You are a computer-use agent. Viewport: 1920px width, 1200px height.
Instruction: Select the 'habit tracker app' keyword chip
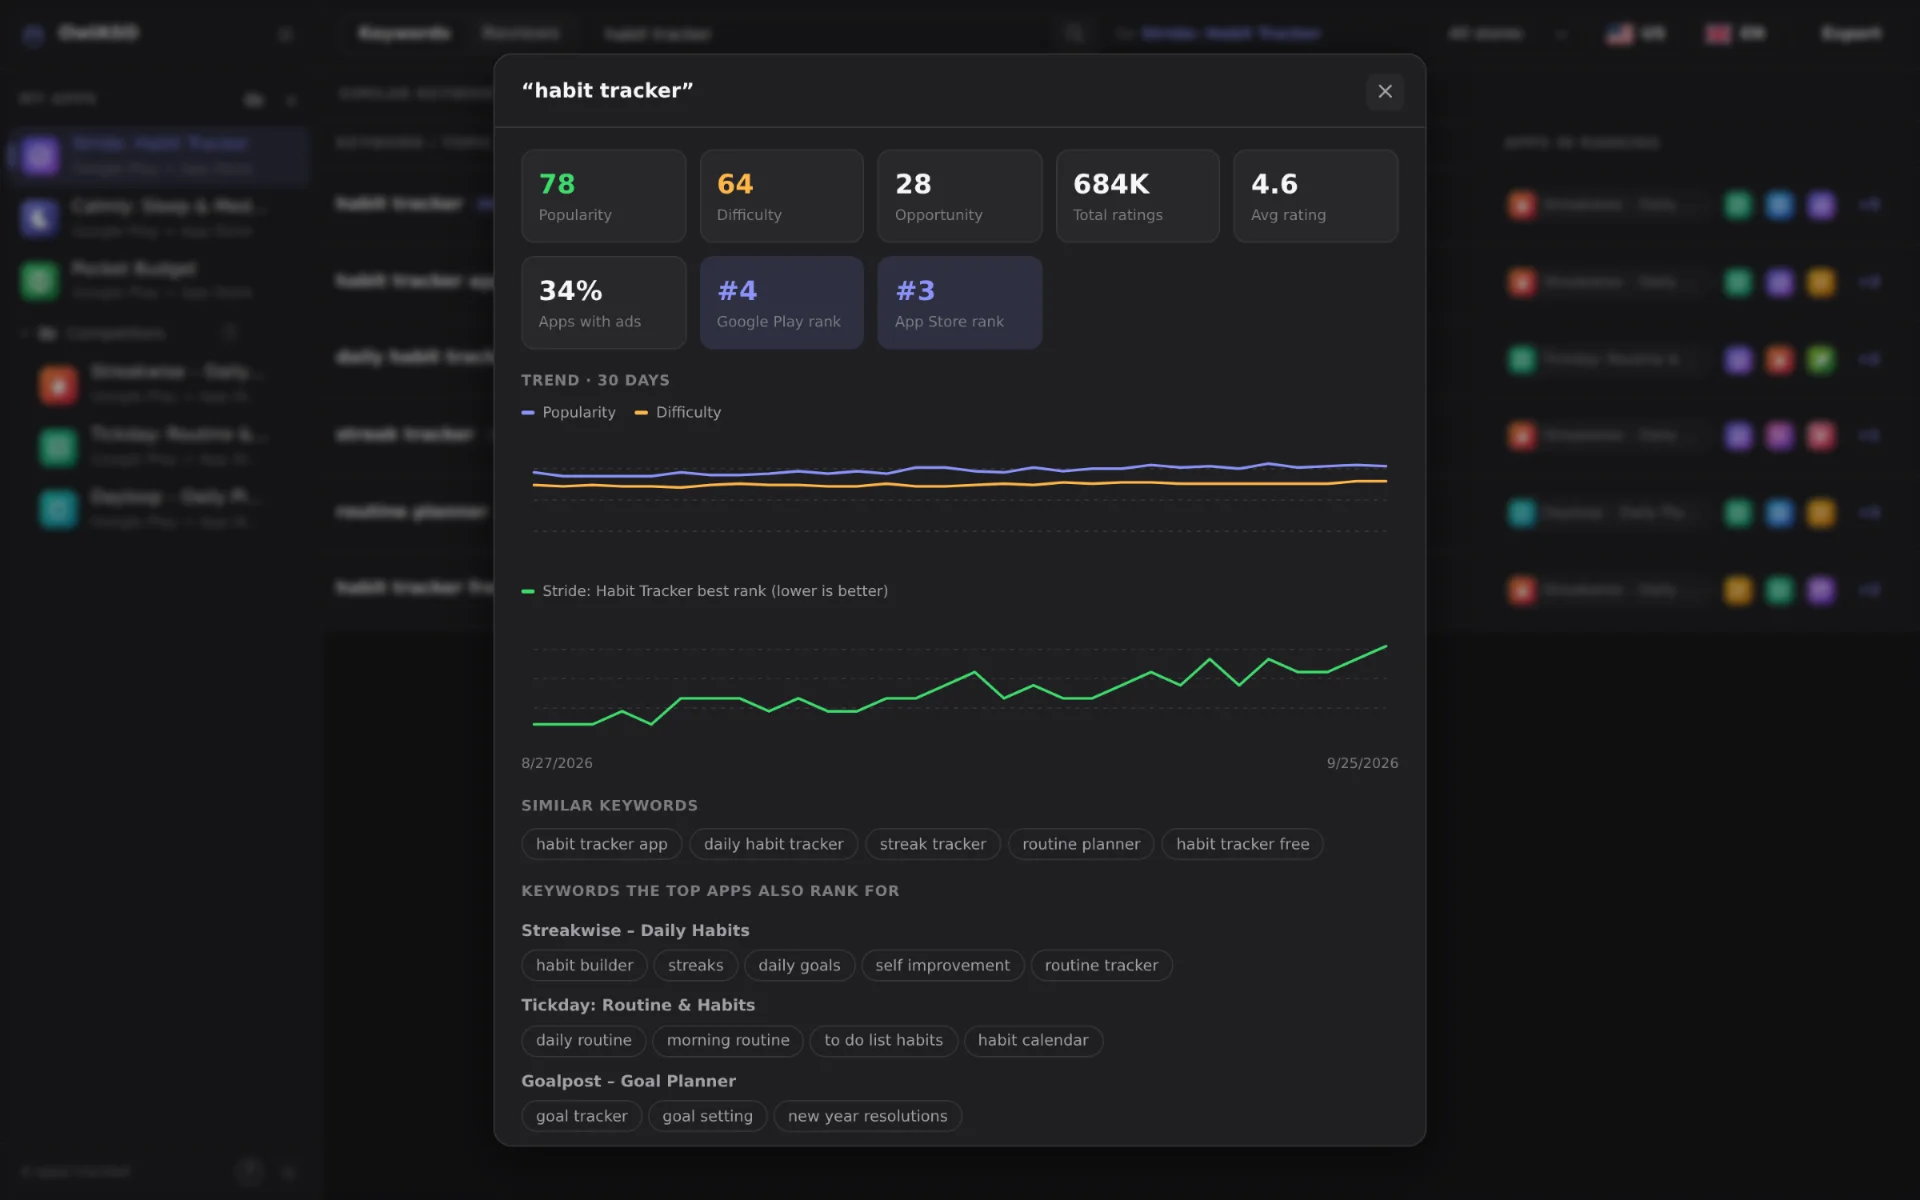601,844
